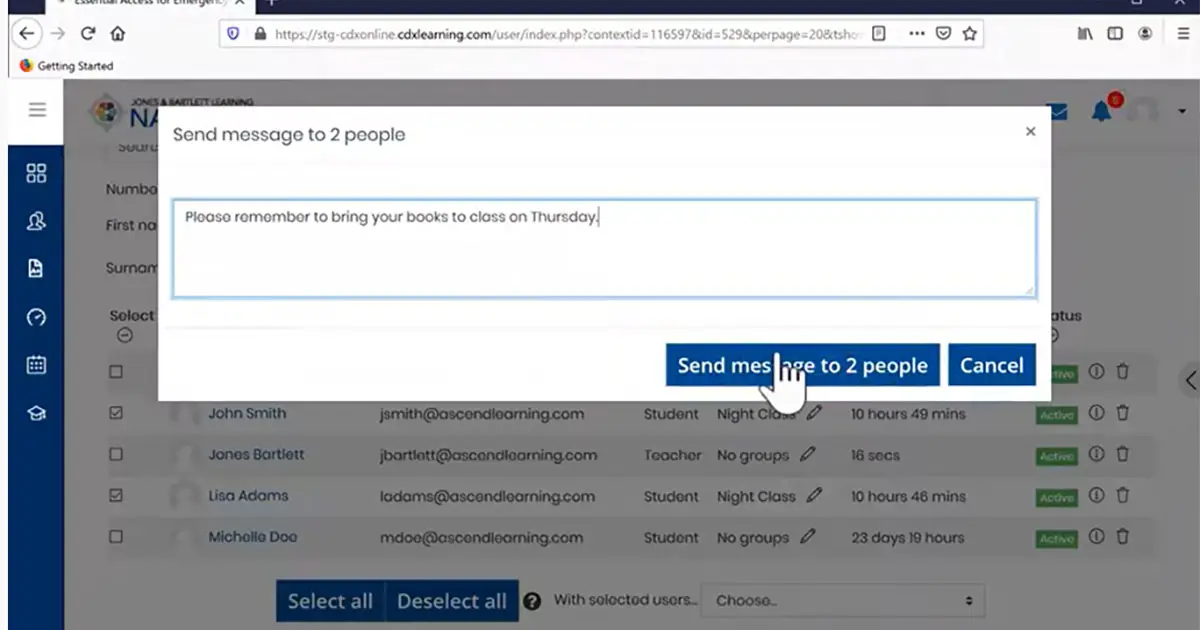
Task: Click the browser home icon
Action: [x=118, y=33]
